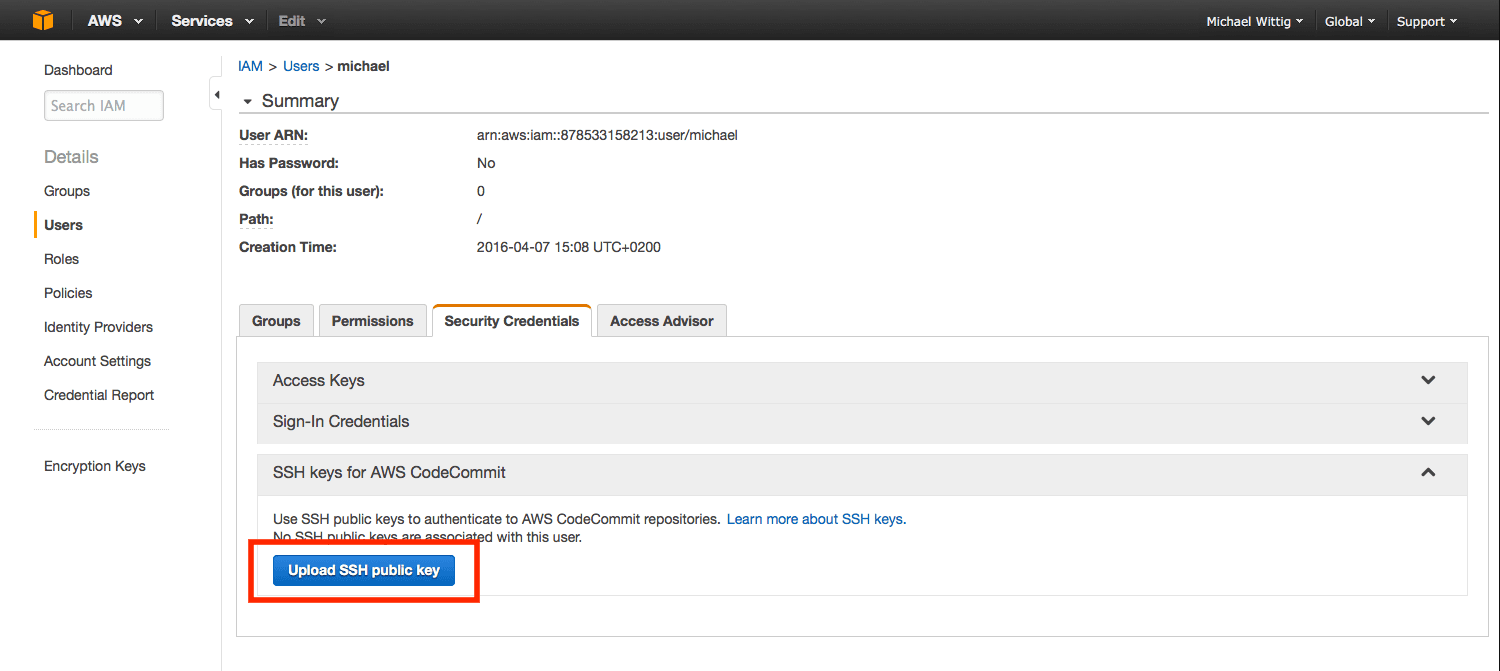1500x671 pixels.
Task: Switch to the Permissions tab
Action: click(372, 321)
